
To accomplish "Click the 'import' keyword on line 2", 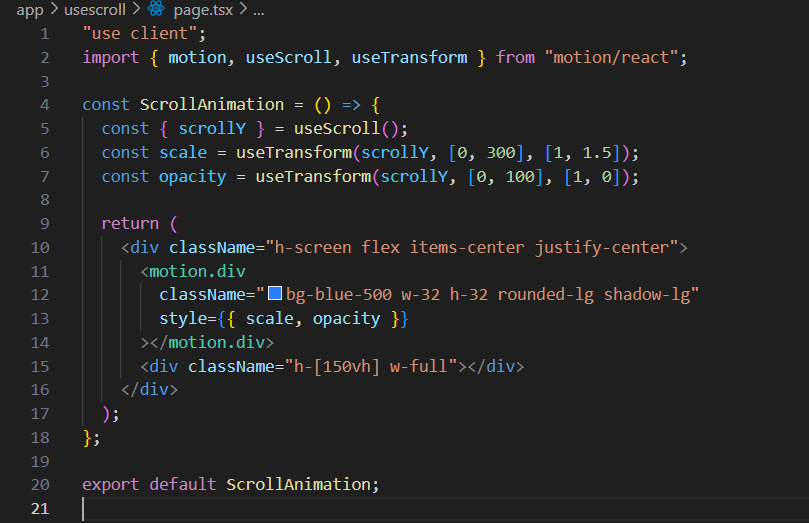I will click(x=111, y=57).
